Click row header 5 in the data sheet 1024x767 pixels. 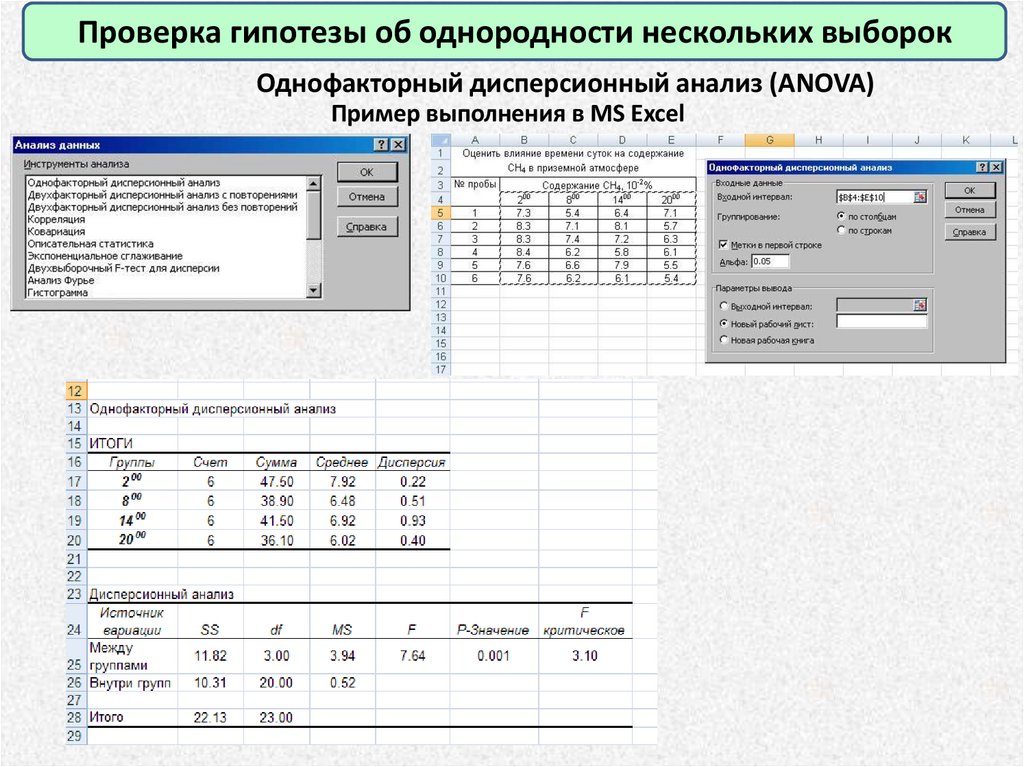pos(440,213)
